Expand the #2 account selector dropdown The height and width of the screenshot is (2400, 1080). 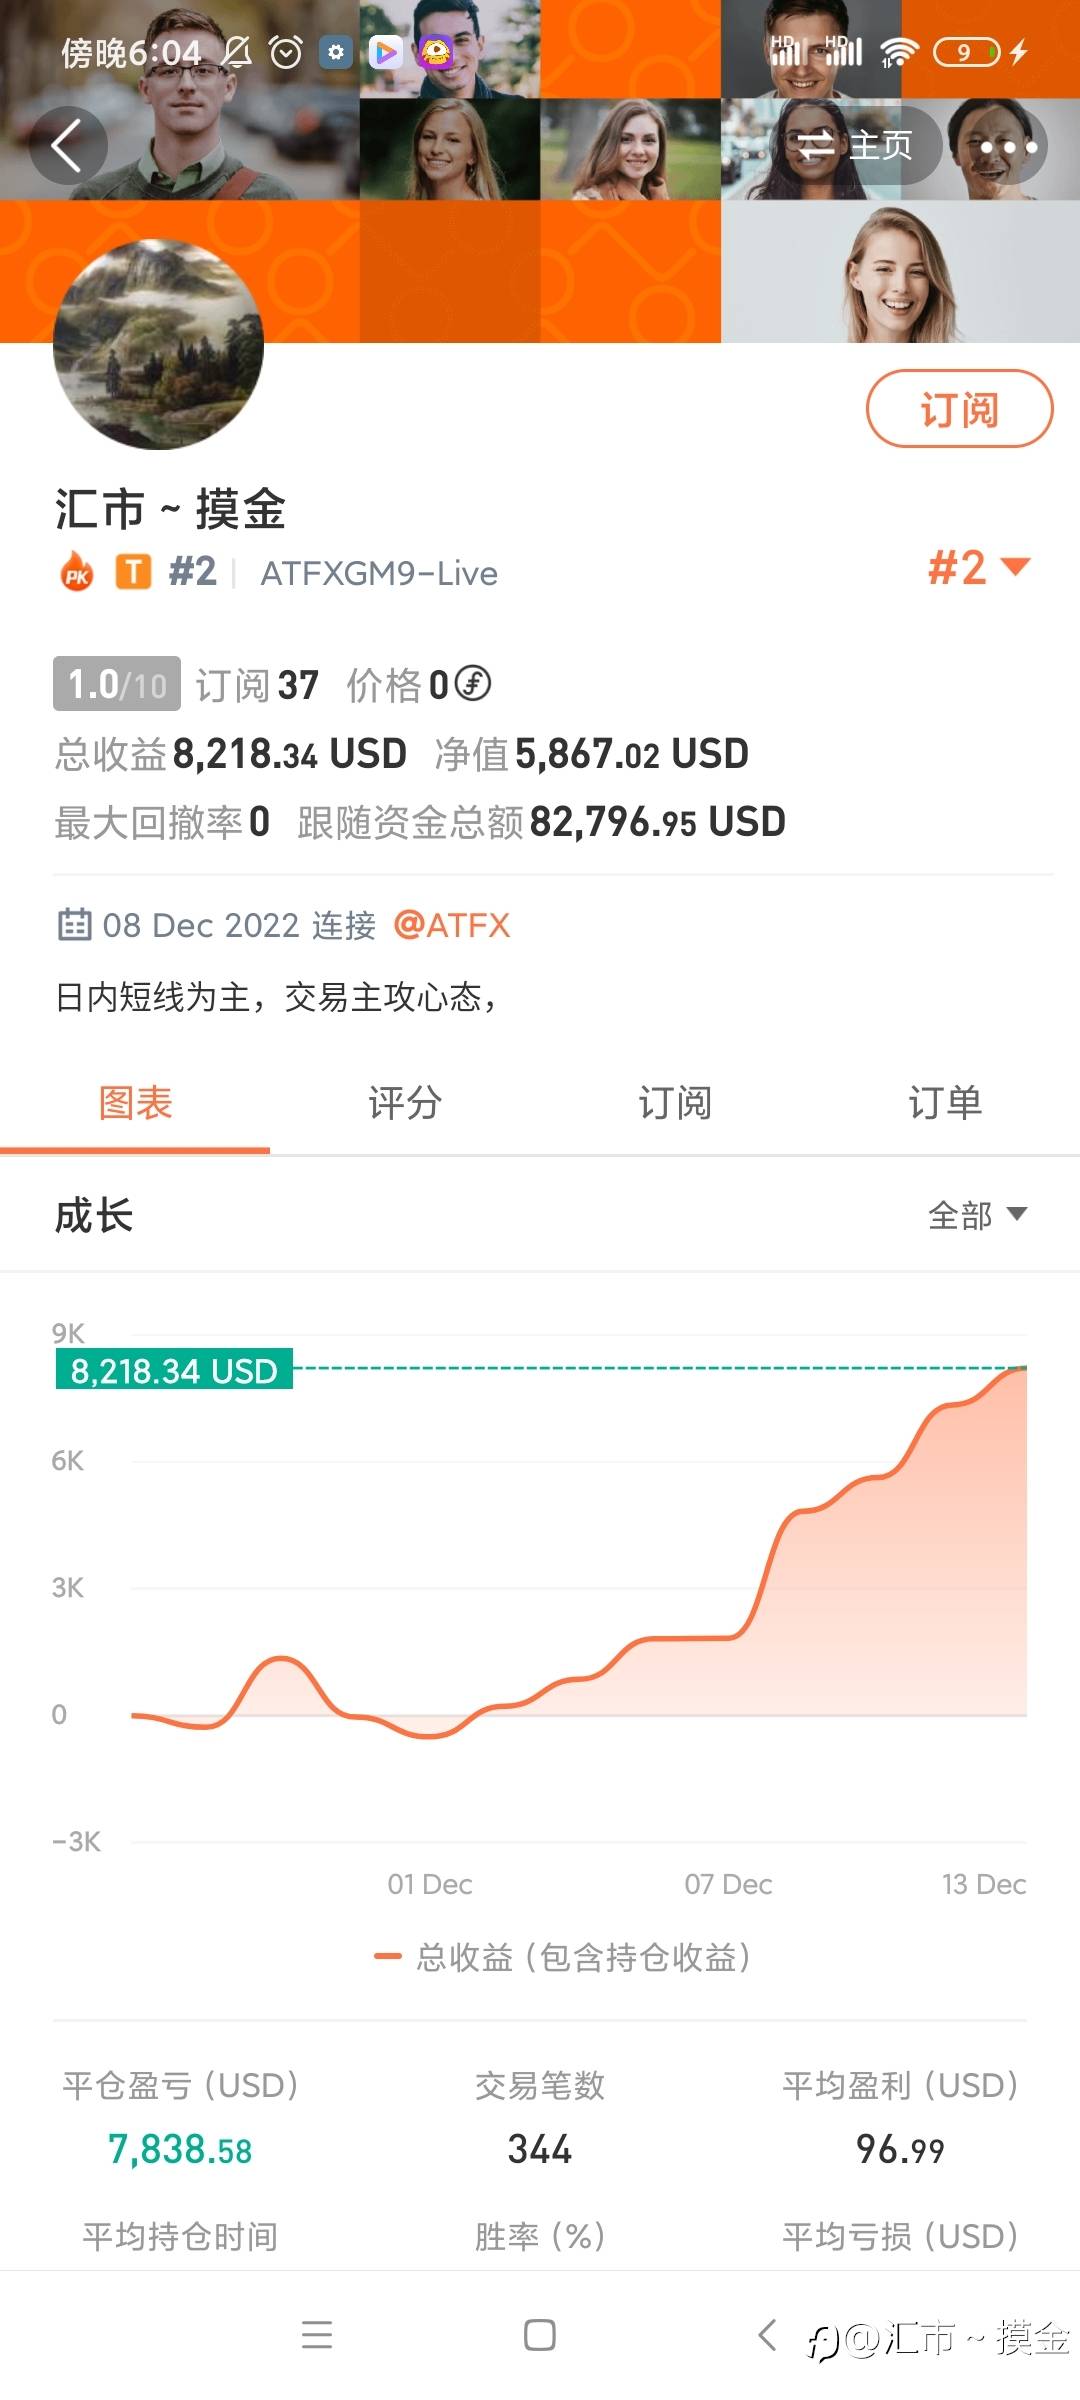coord(978,568)
